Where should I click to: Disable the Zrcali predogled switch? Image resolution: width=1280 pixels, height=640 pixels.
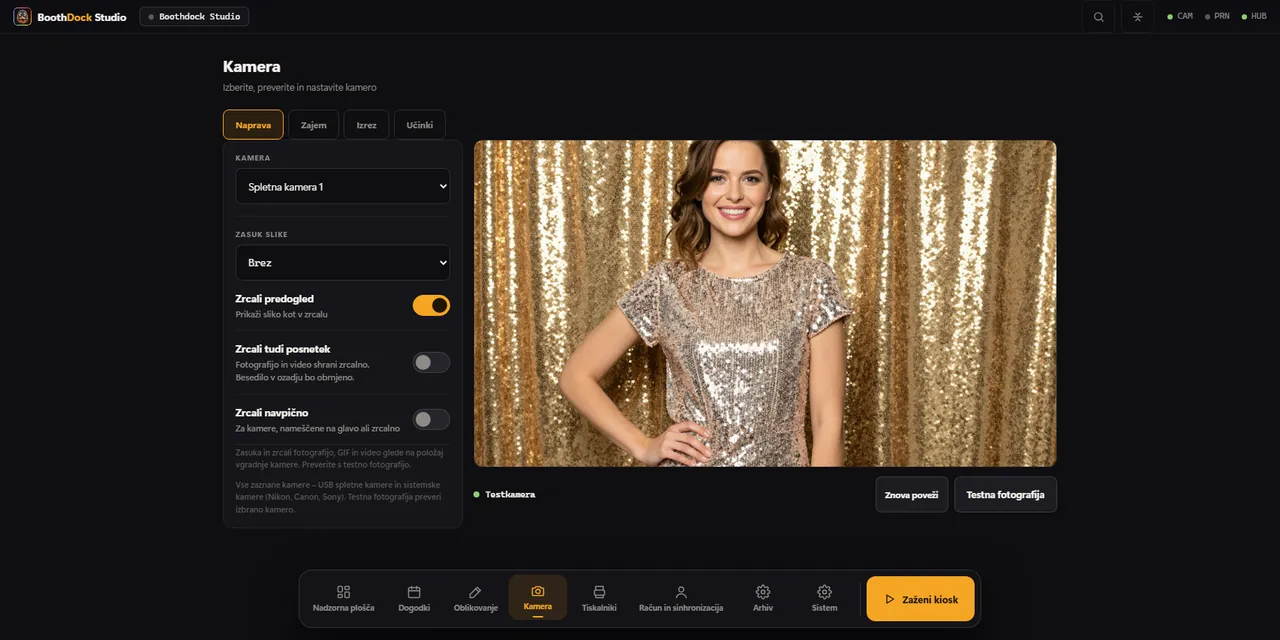[x=431, y=305]
